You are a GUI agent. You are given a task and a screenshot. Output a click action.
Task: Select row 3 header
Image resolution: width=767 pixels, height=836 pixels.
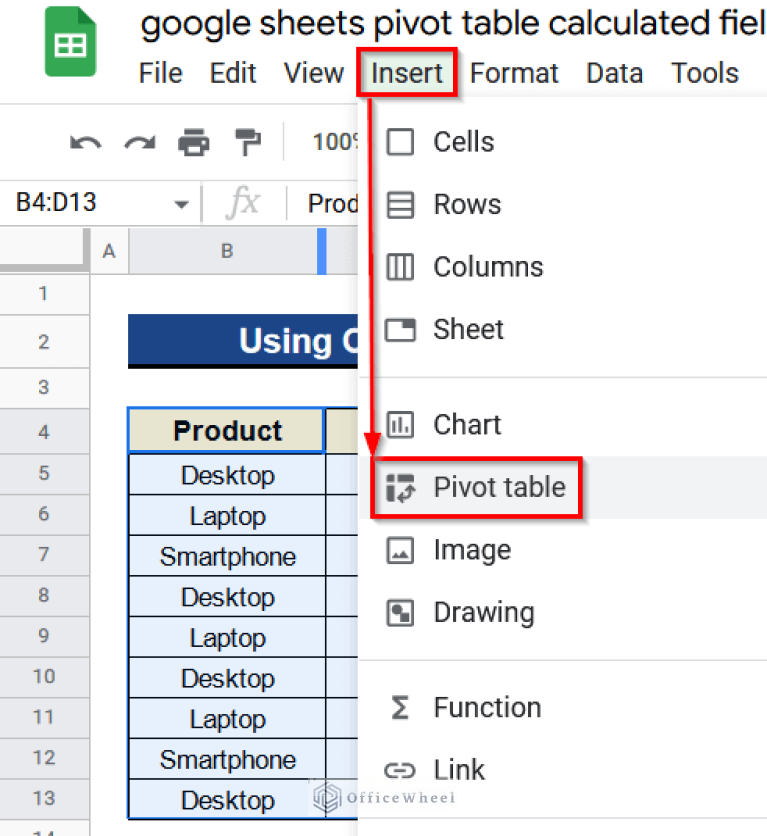point(44,388)
